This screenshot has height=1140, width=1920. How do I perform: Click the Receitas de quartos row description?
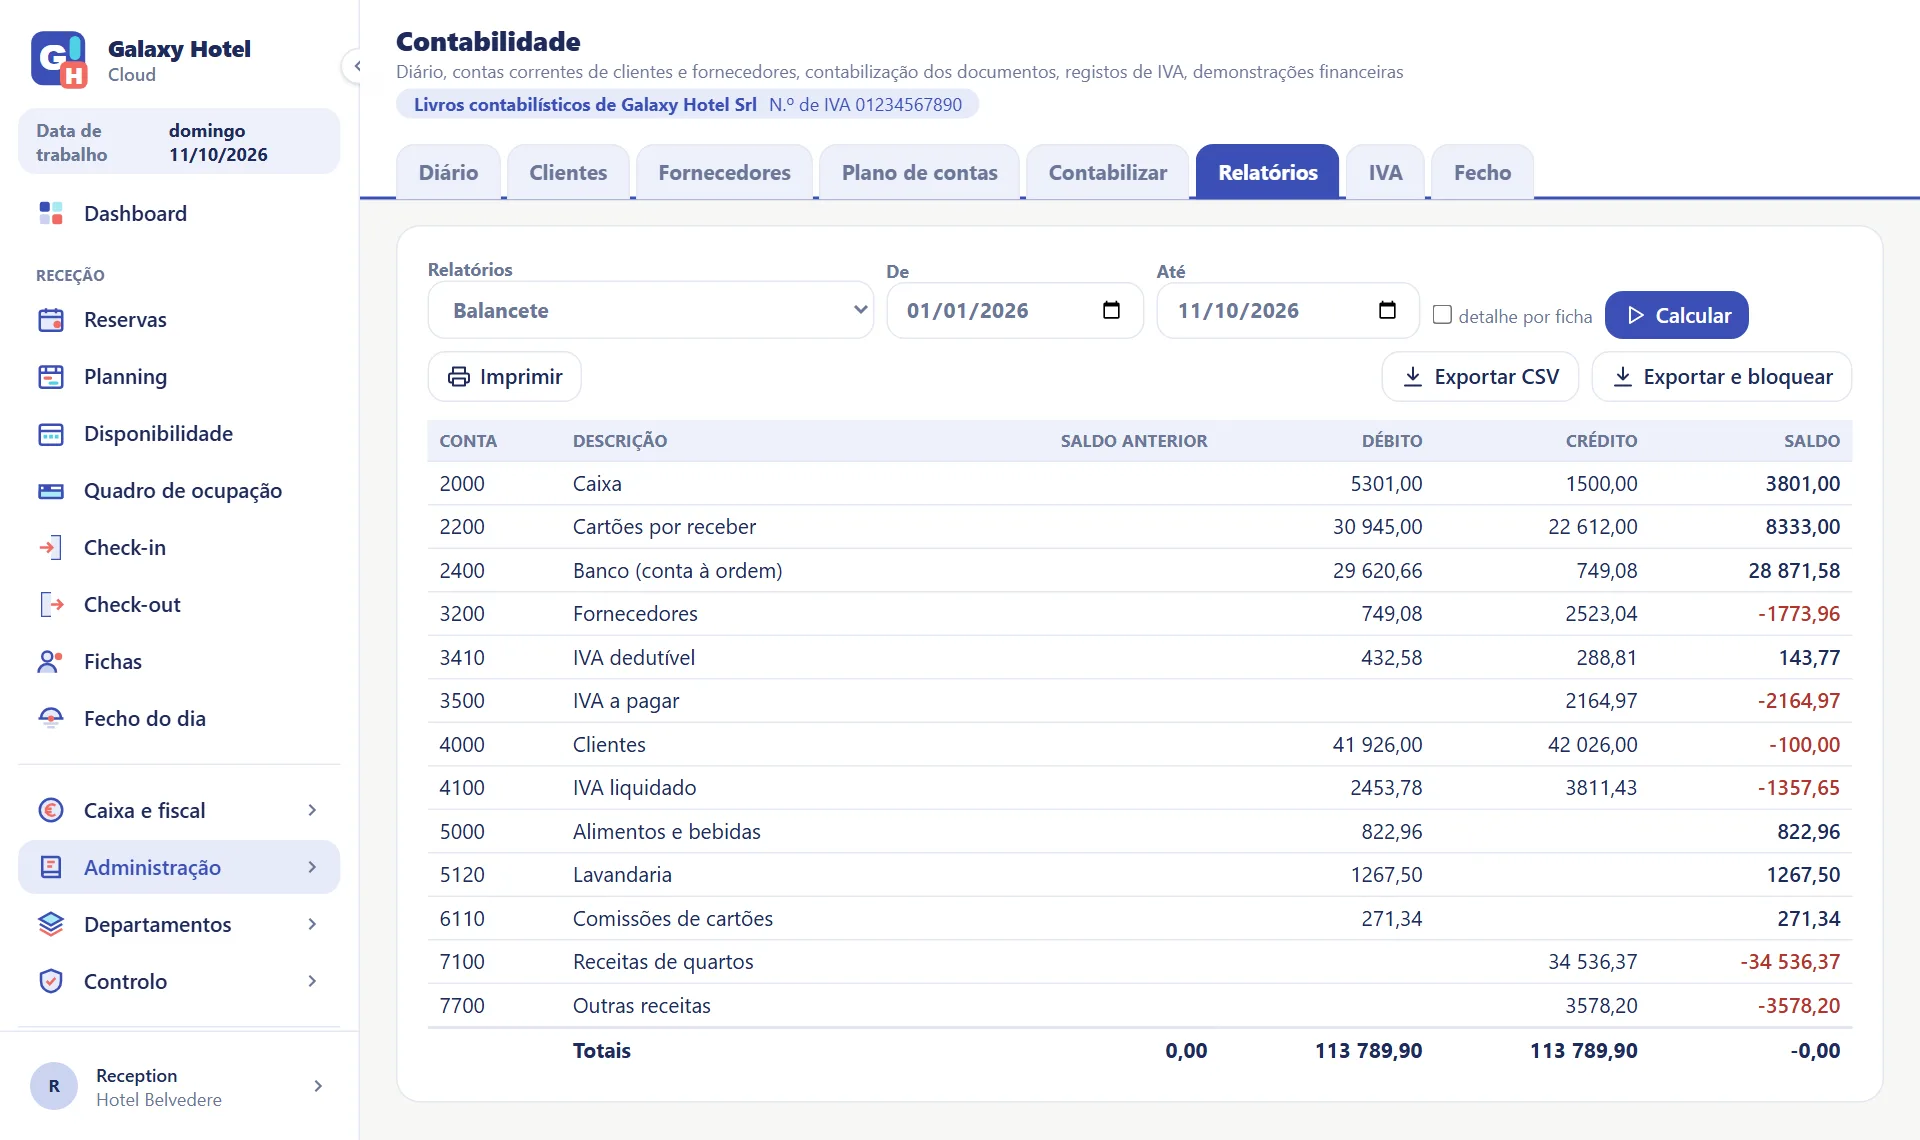click(x=663, y=962)
